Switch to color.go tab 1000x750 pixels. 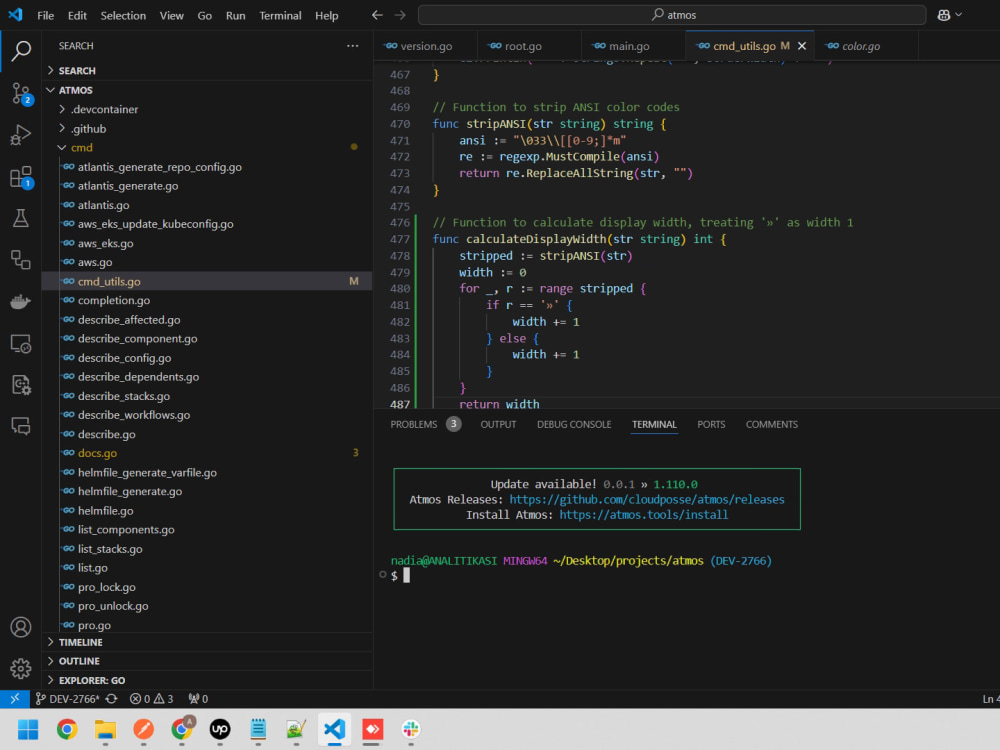(x=860, y=46)
